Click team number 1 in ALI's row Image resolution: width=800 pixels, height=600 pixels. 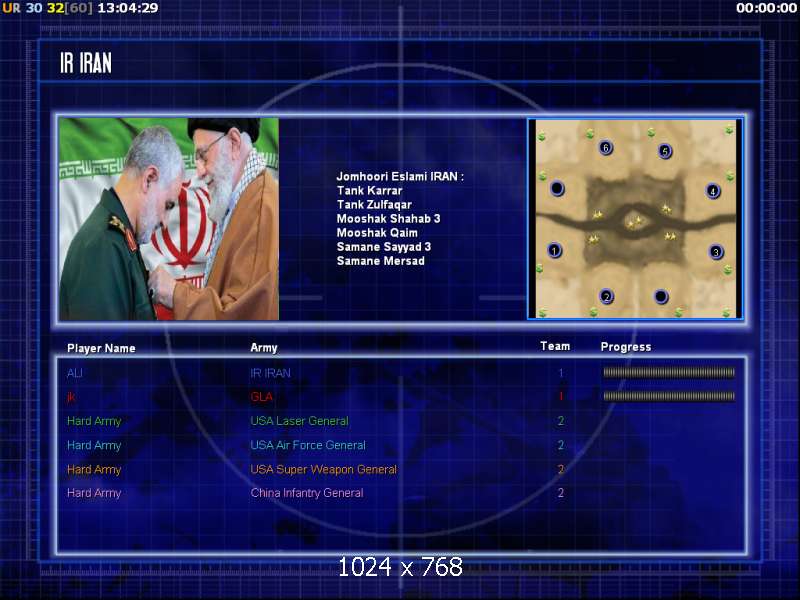[561, 373]
